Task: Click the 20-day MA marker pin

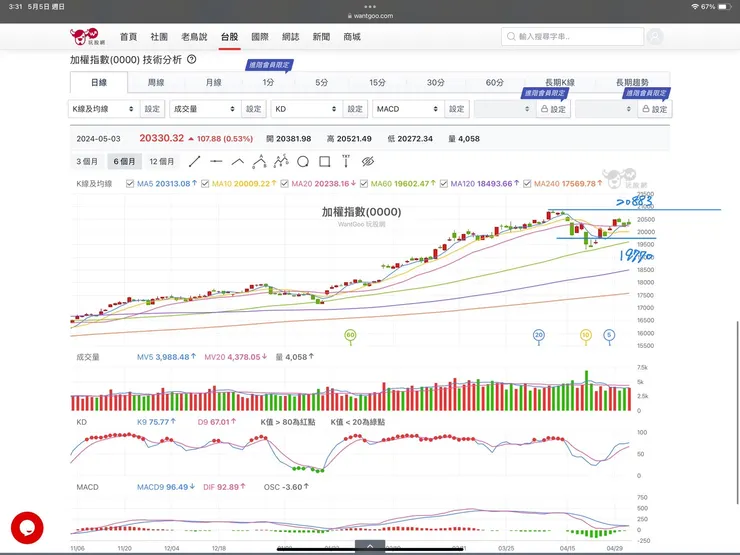Action: pyautogui.click(x=538, y=336)
